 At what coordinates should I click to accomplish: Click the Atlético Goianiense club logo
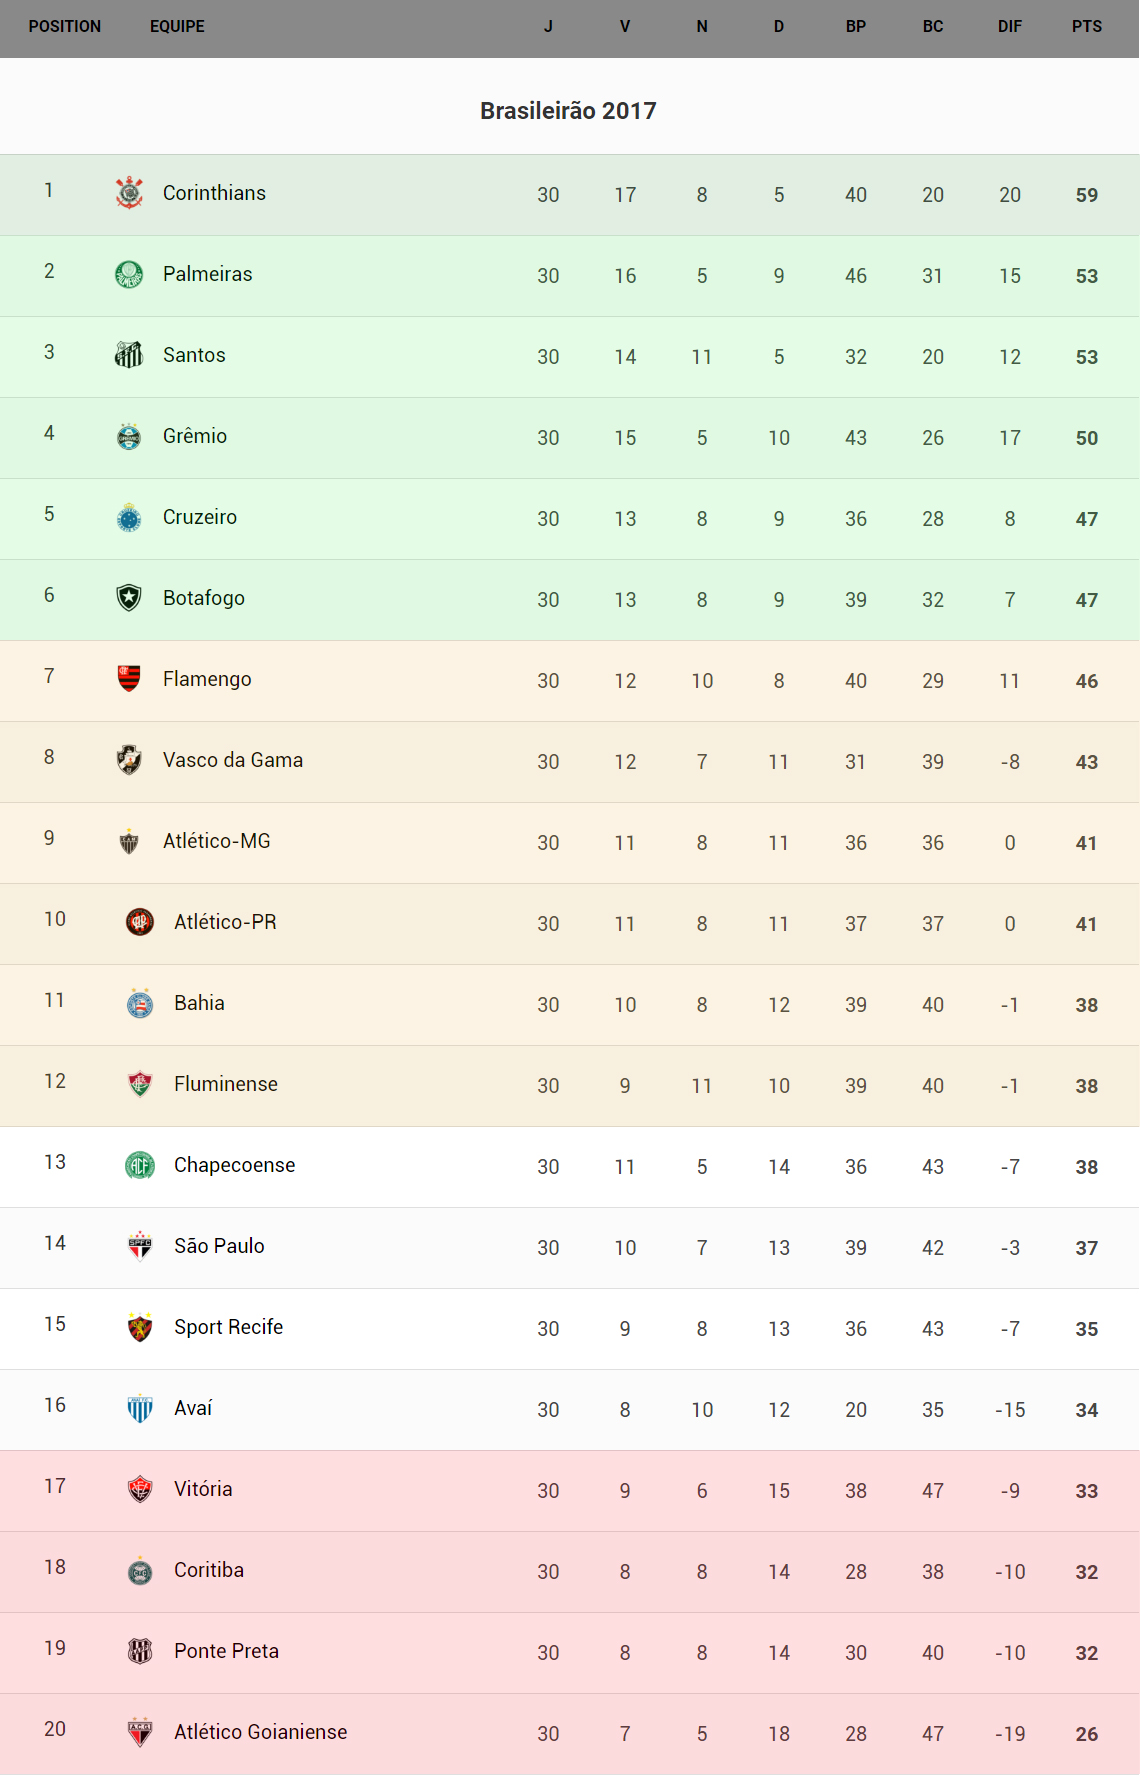pyautogui.click(x=140, y=1732)
